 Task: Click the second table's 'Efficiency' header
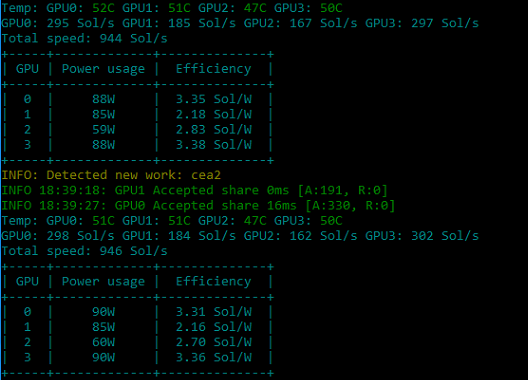coord(213,282)
